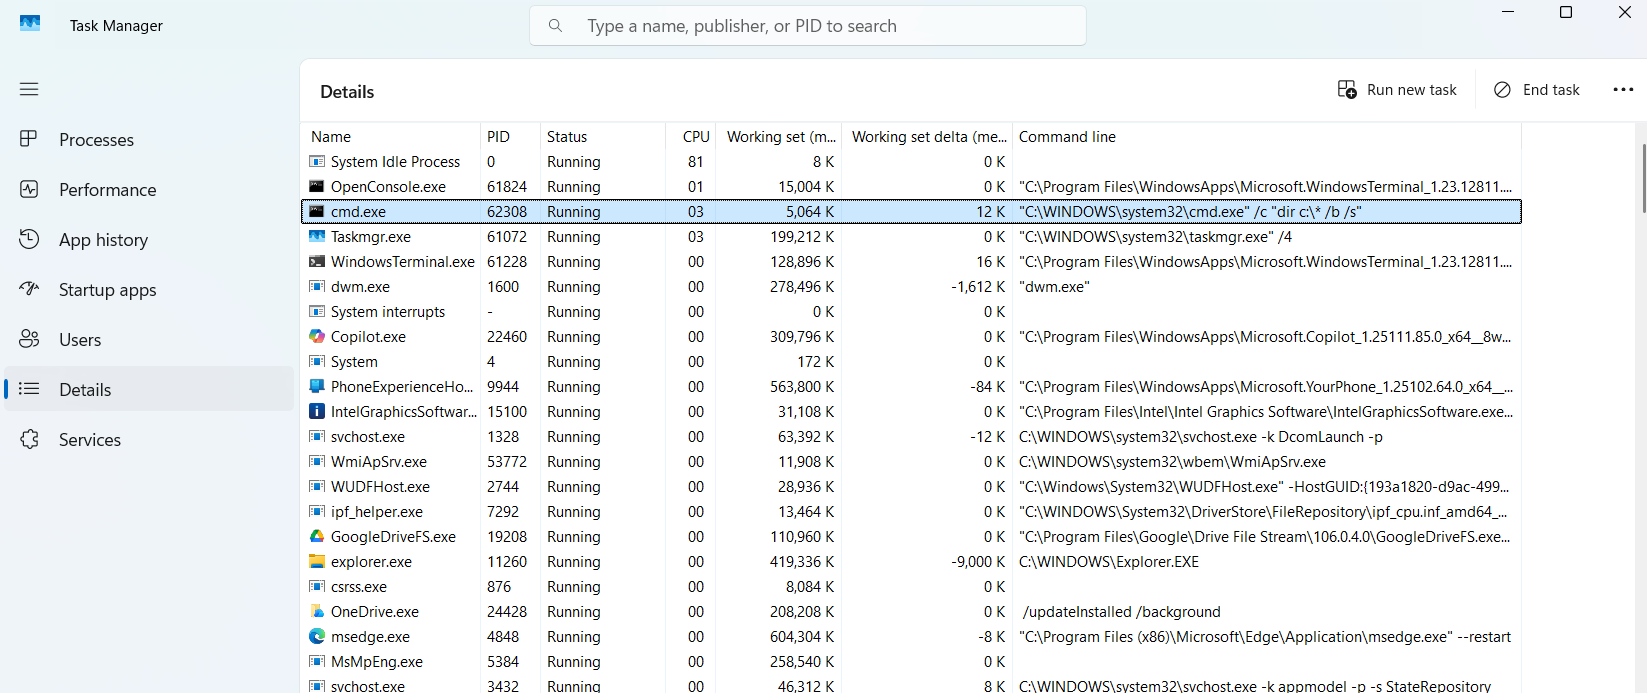Click the End task circle icon
The image size is (1647, 693).
coord(1502,90)
